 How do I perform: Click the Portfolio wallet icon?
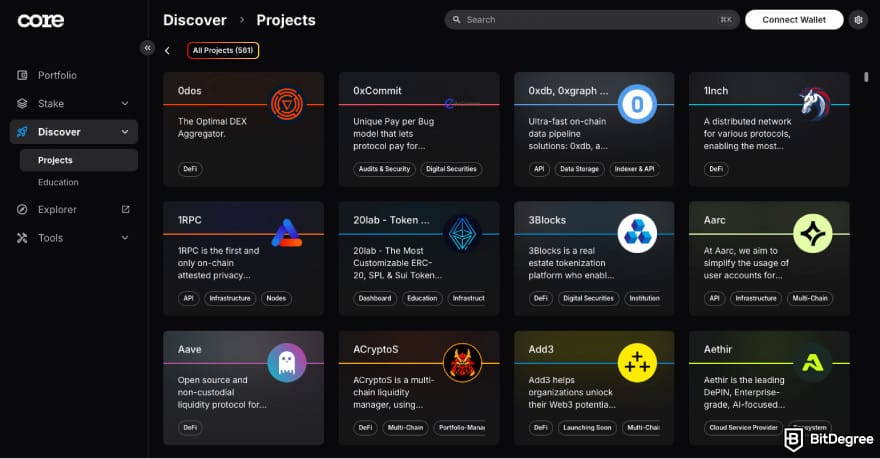[22, 75]
